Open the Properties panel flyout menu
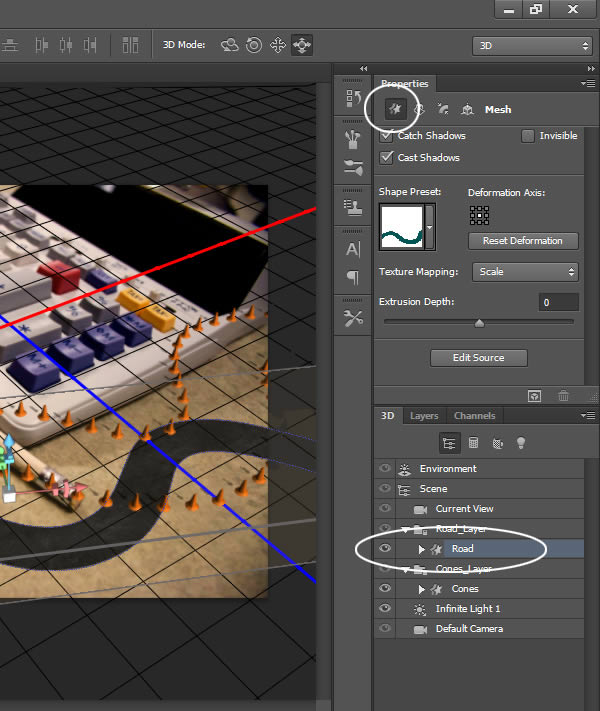 click(x=588, y=83)
